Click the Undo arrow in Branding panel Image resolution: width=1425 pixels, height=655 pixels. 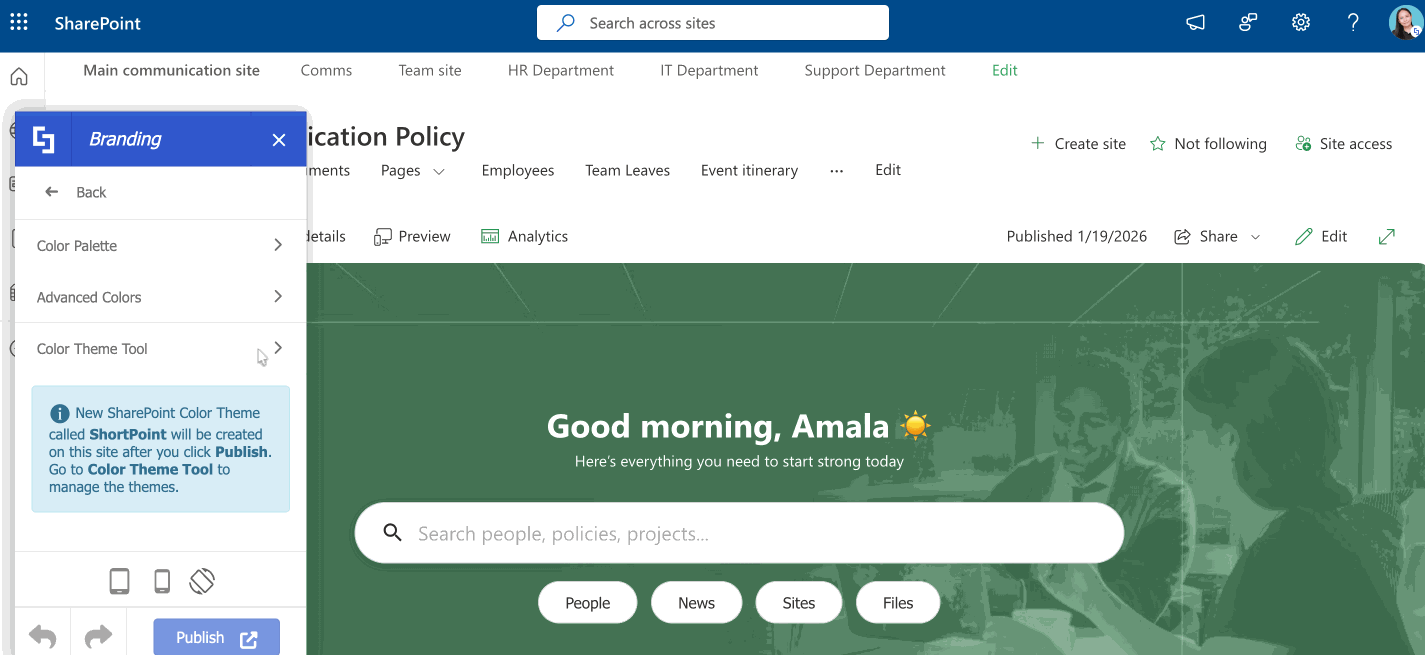click(x=42, y=637)
